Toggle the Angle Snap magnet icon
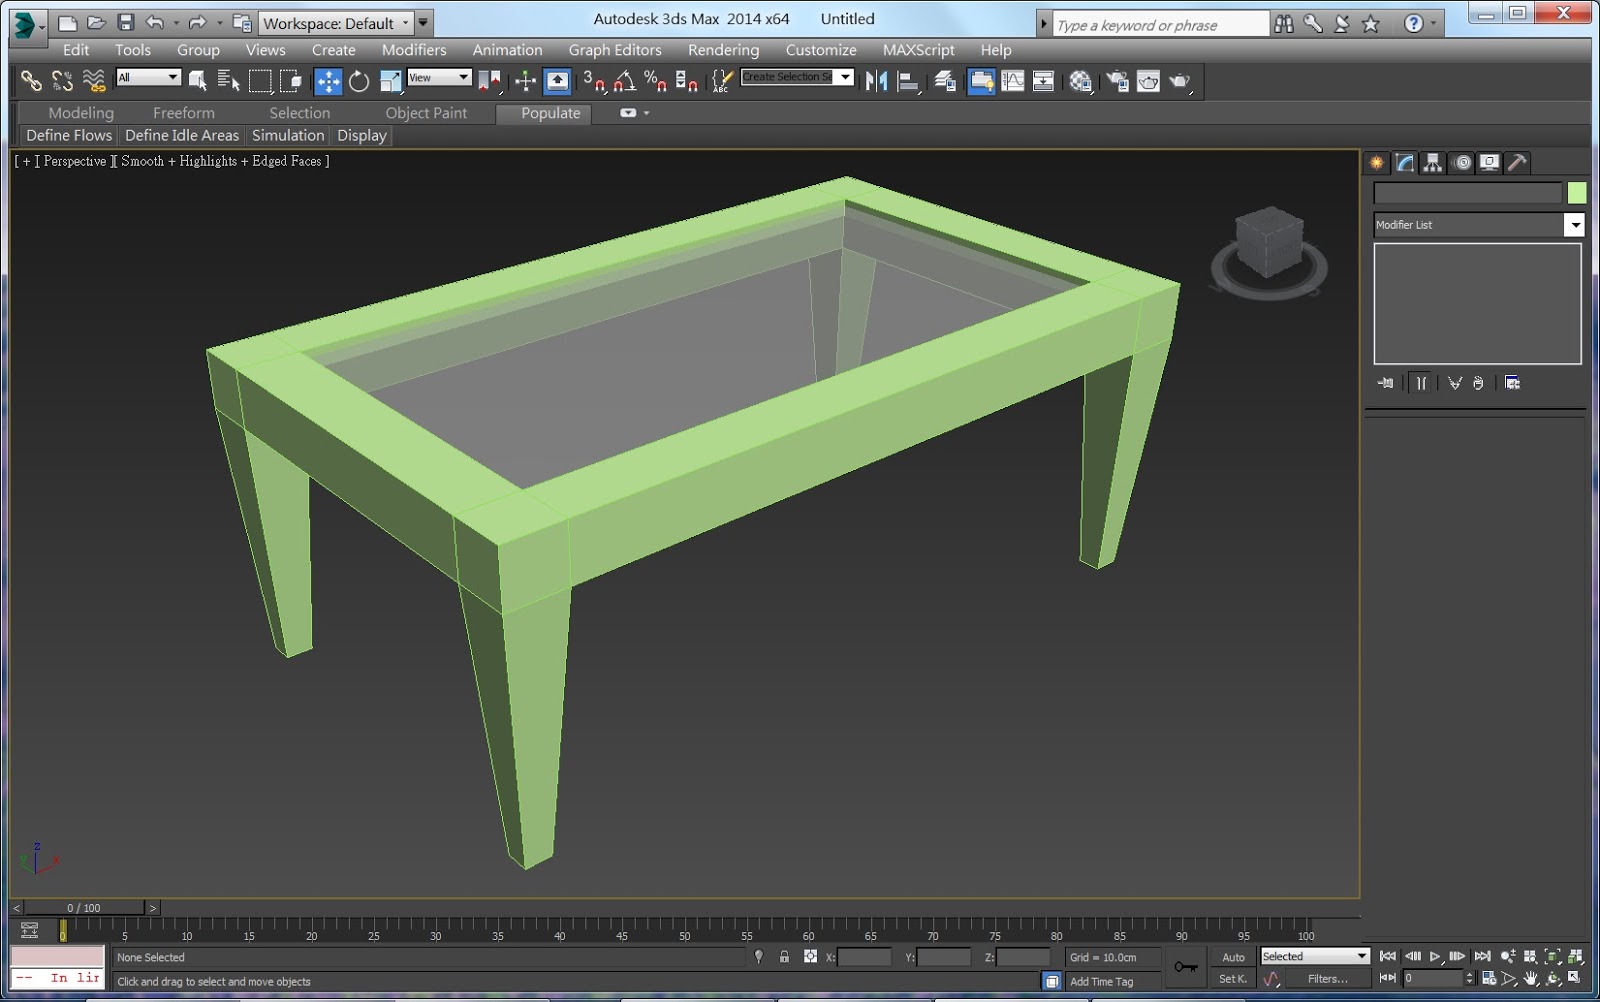The height and width of the screenshot is (1002, 1600). tap(626, 82)
